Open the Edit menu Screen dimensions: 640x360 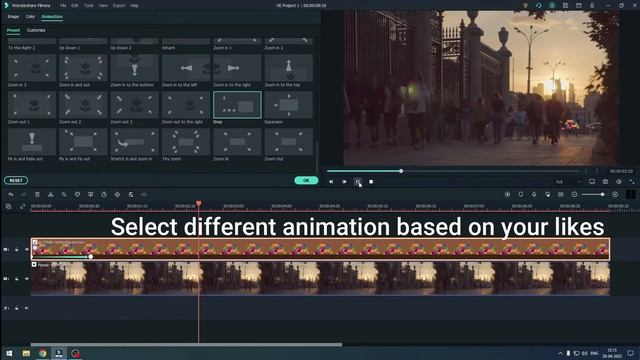tap(75, 6)
